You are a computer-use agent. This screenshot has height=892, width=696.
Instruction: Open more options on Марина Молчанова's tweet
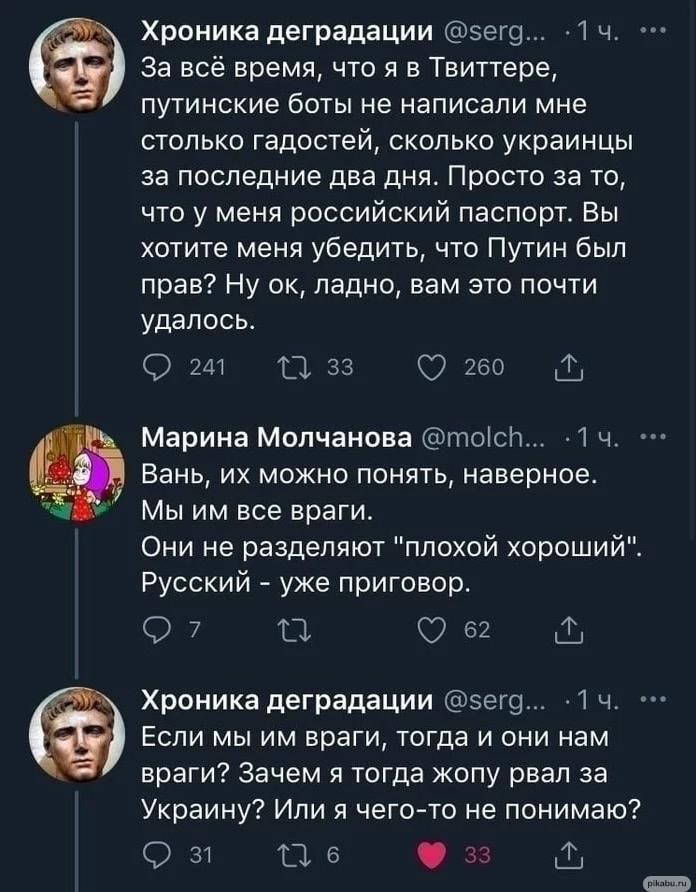[657, 436]
